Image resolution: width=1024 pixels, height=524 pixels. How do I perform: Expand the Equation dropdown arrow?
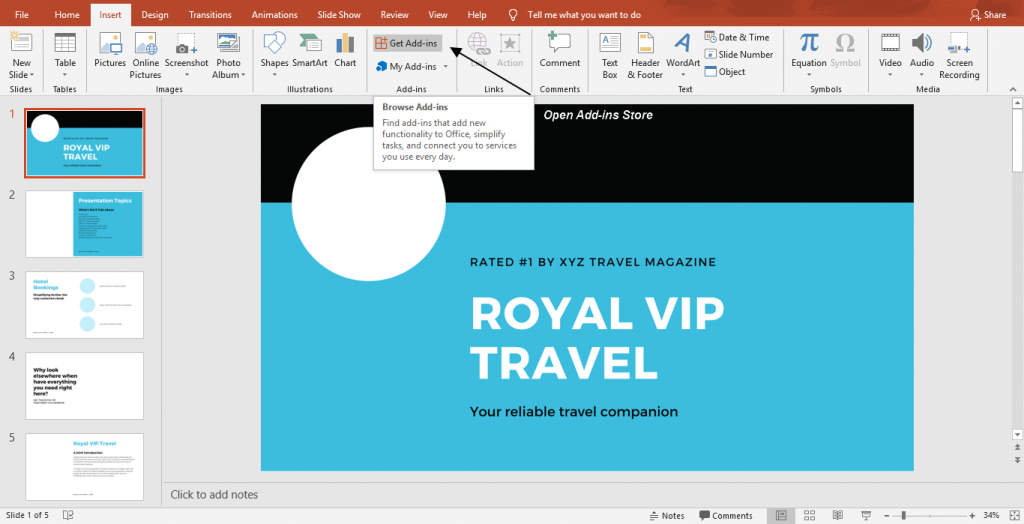click(809, 74)
